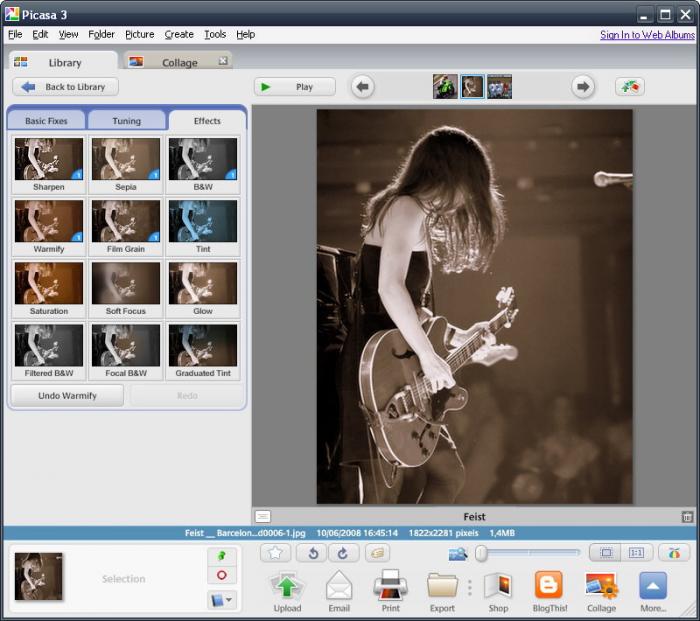Apply the Sharpen effect
This screenshot has height=621, width=700.
tap(49, 164)
